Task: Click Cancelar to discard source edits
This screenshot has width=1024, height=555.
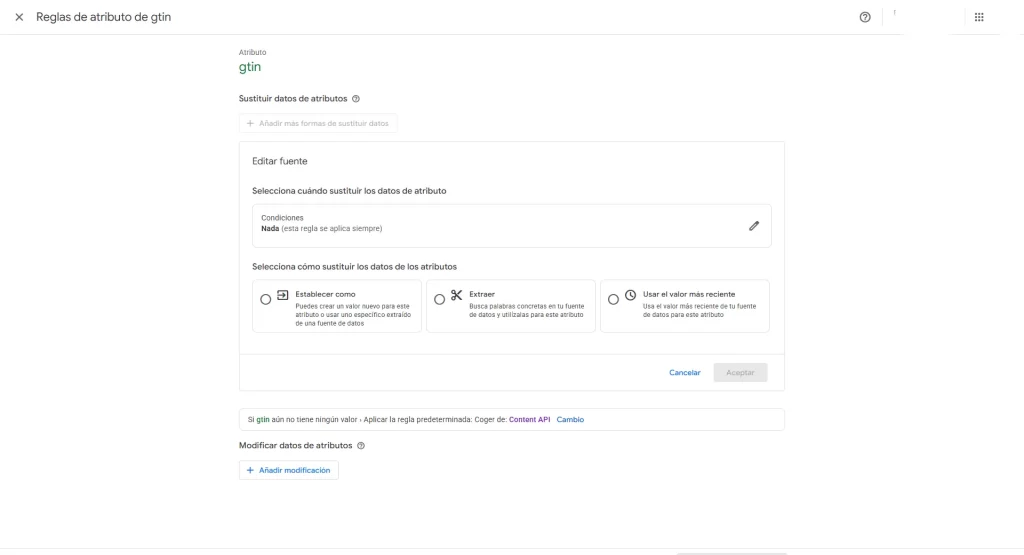Action: tap(684, 372)
